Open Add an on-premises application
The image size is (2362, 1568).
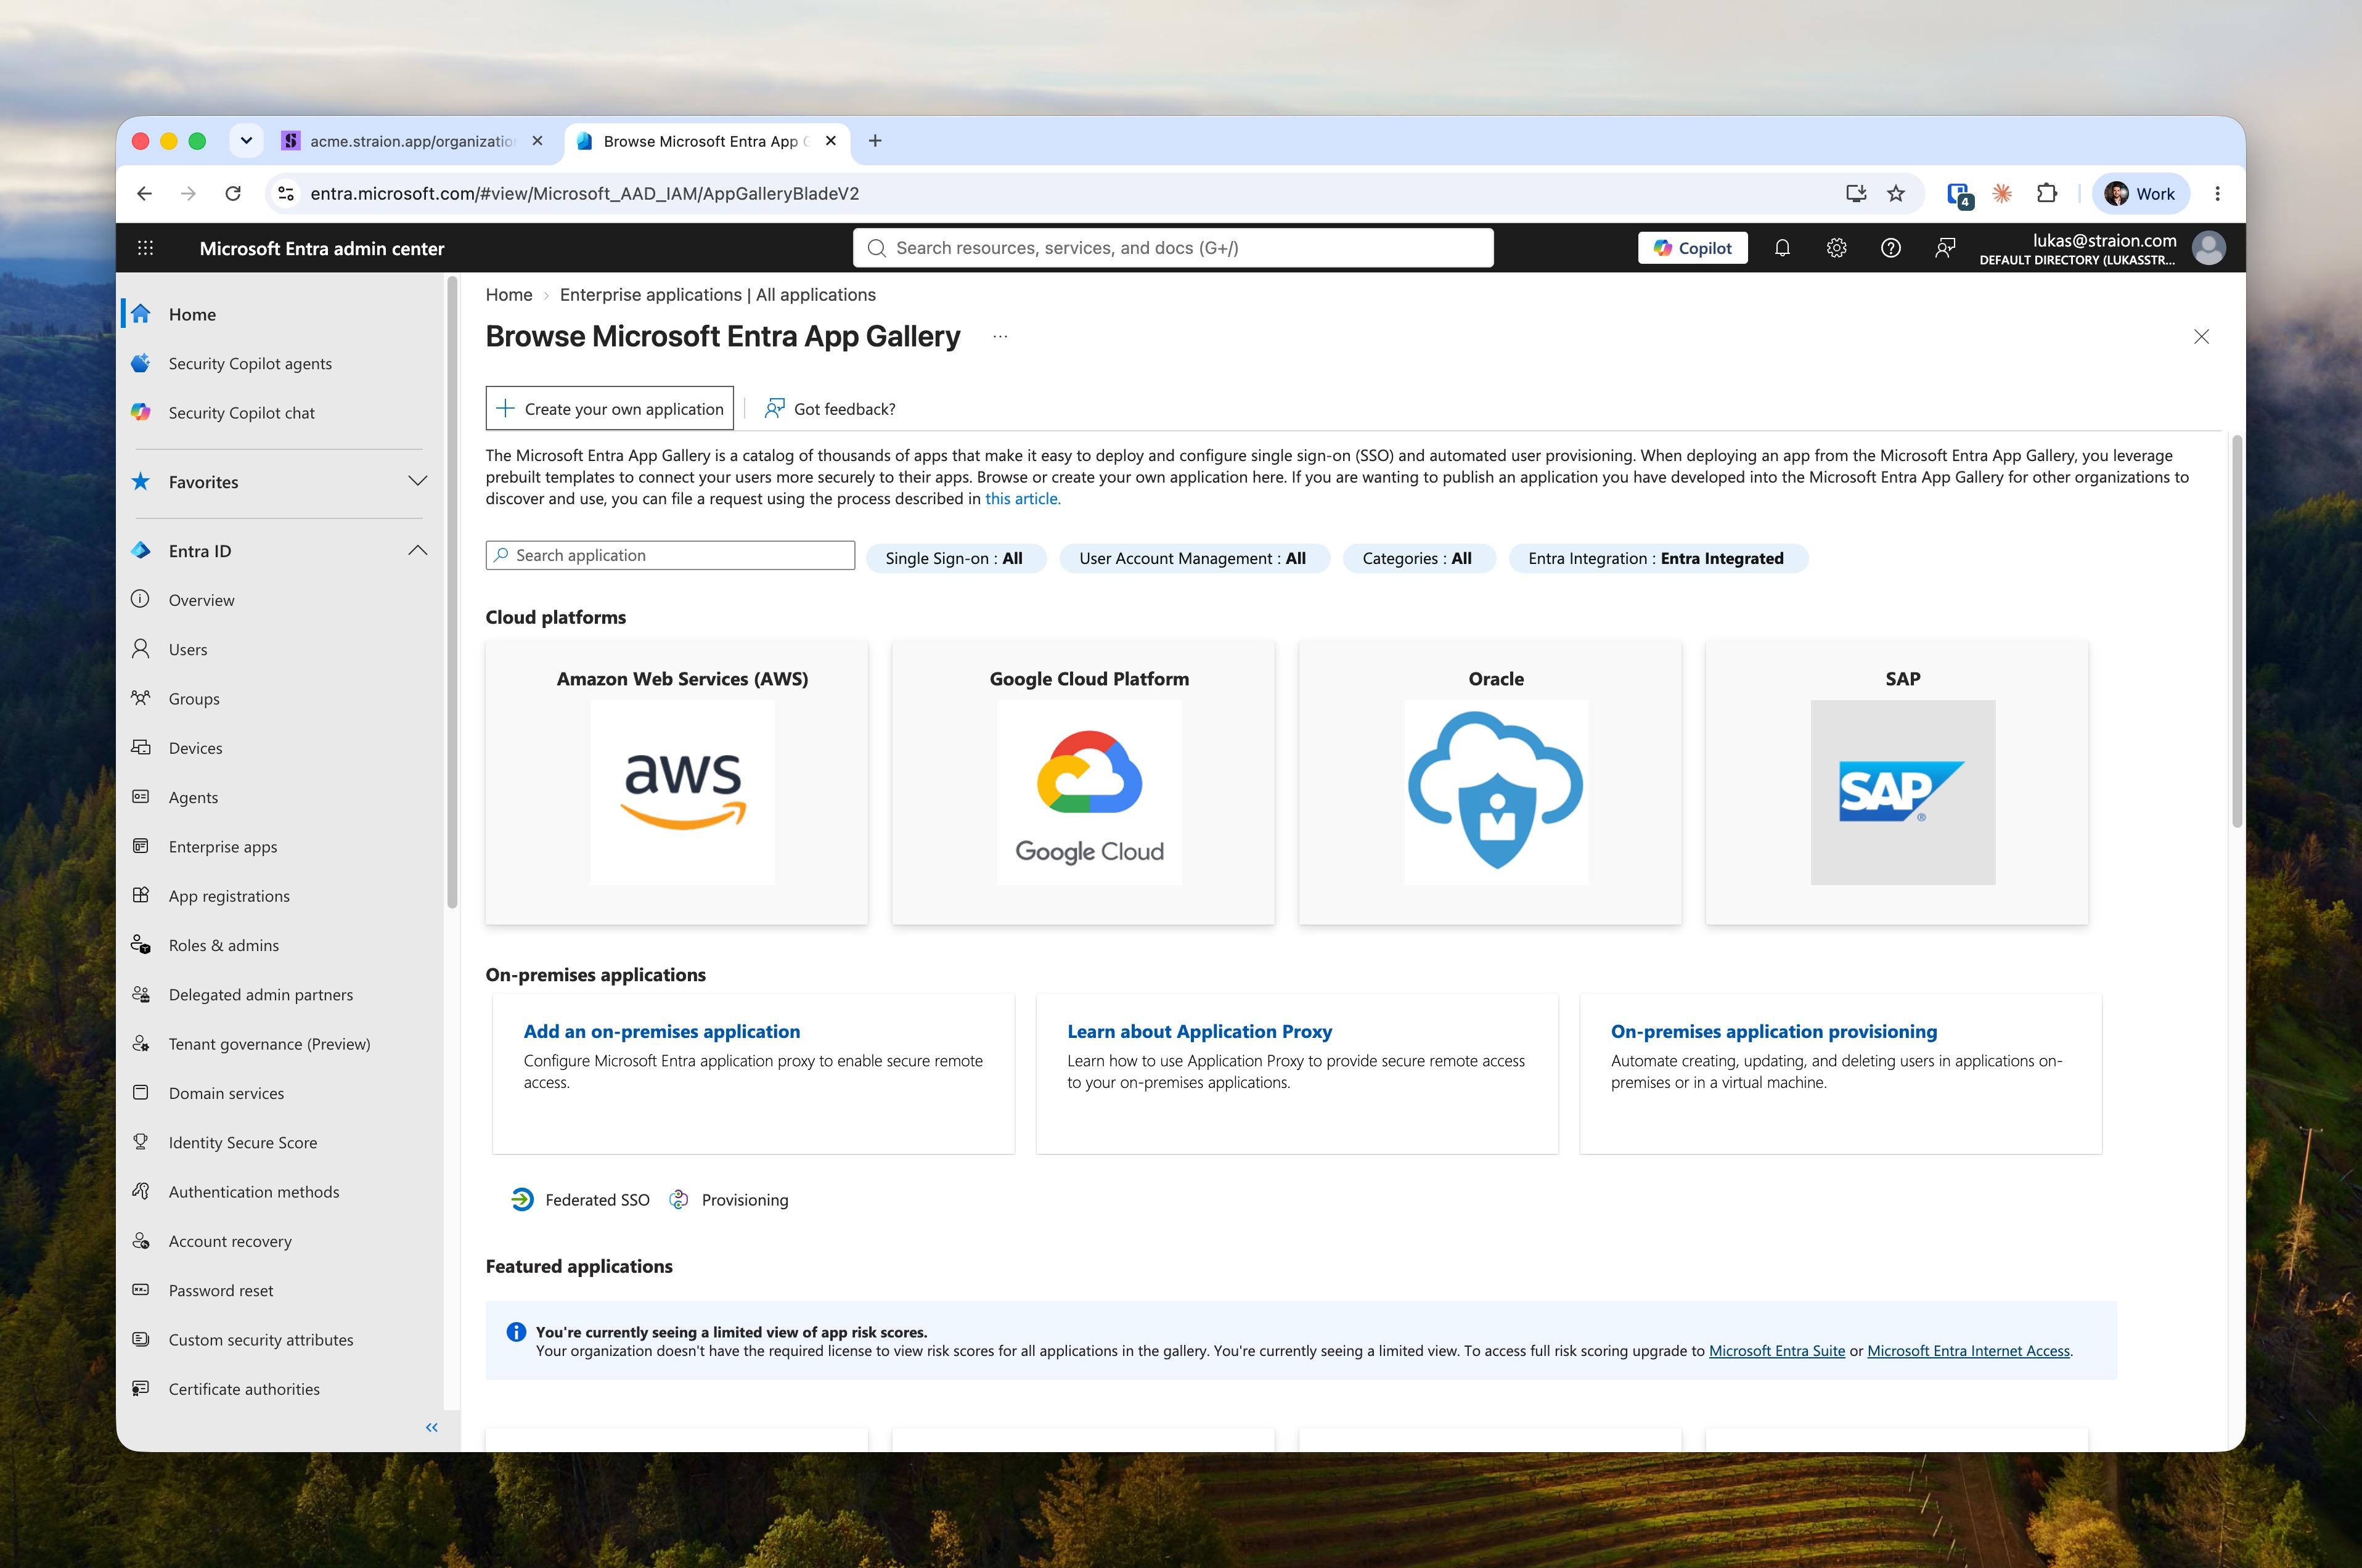click(661, 1031)
